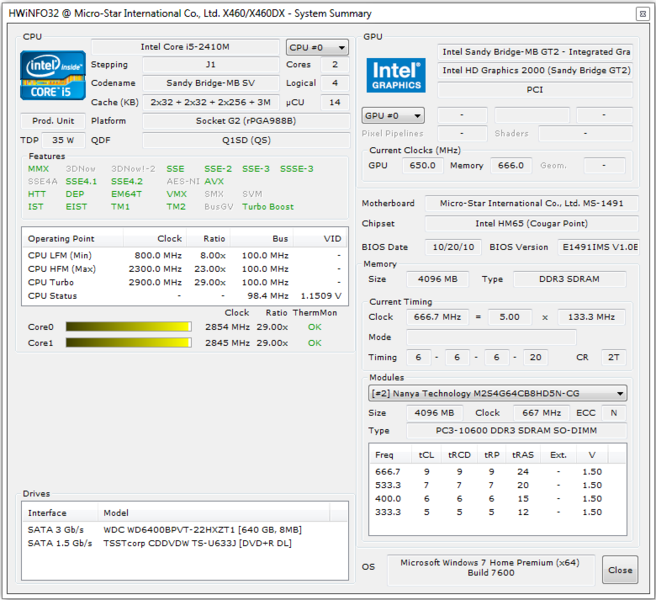Click the Cache (KB) value field

click(211, 102)
